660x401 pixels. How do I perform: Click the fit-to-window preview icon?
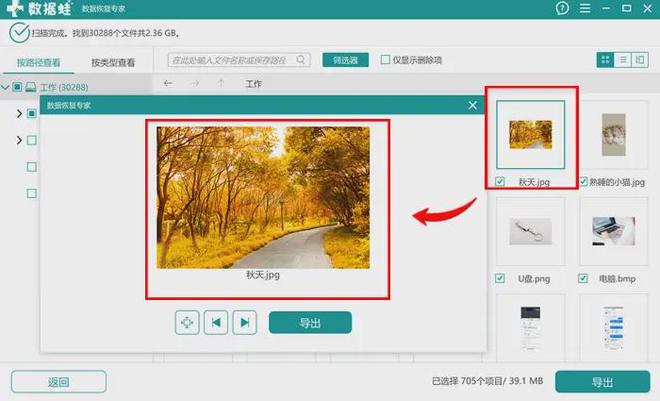point(187,323)
